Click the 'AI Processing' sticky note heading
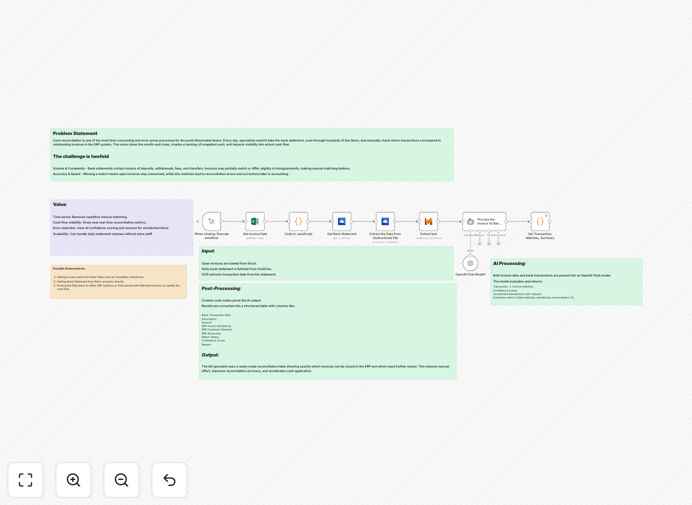Viewport: 692px width, 505px height. [509, 263]
